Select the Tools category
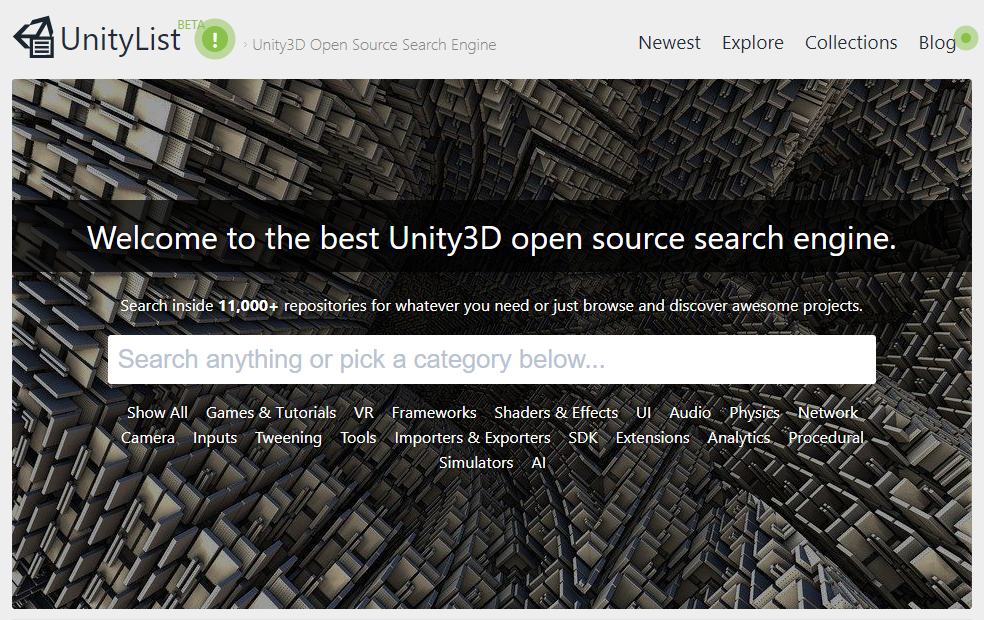The image size is (984, 620). tap(358, 438)
